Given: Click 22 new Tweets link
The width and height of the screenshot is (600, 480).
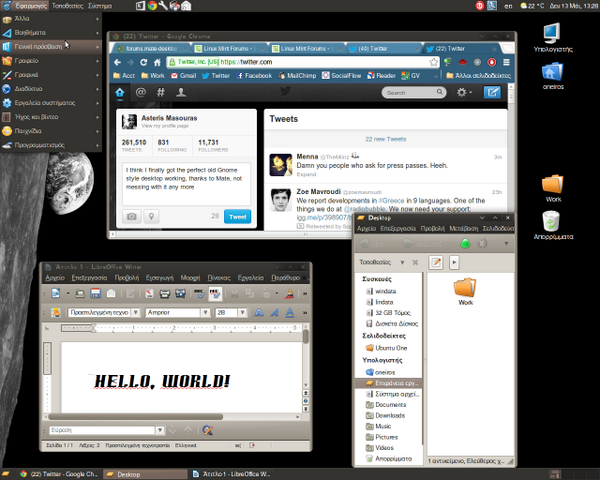Looking at the screenshot, I should coord(385,139).
